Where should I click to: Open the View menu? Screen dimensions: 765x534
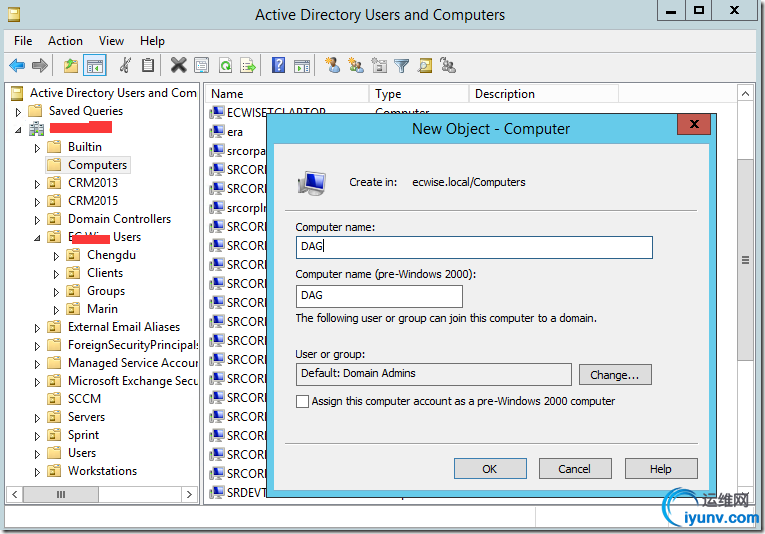(111, 41)
